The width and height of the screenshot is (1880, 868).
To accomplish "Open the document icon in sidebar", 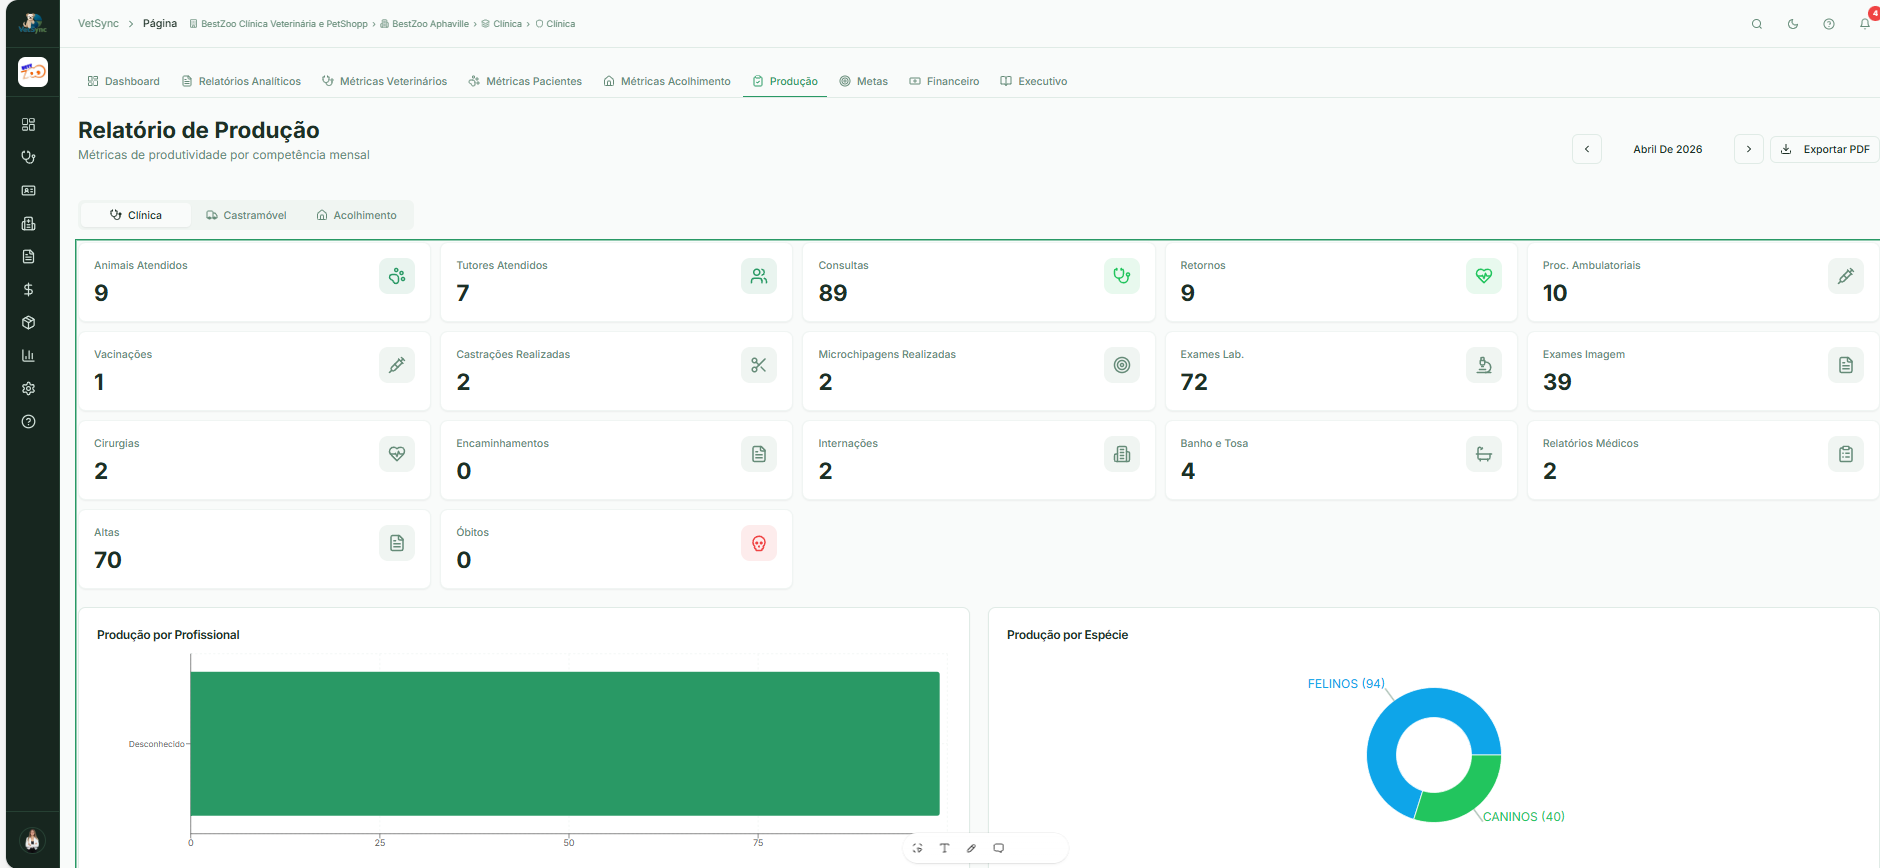I will point(29,256).
